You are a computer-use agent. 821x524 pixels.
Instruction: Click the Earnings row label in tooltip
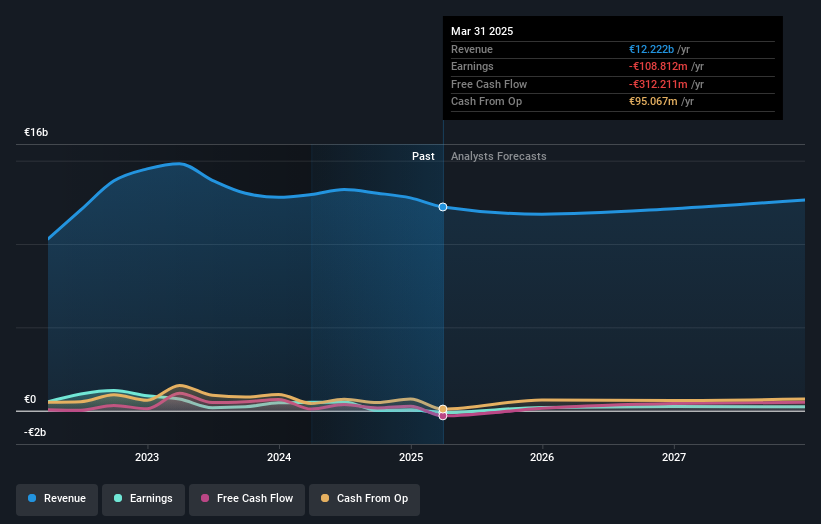pos(472,66)
